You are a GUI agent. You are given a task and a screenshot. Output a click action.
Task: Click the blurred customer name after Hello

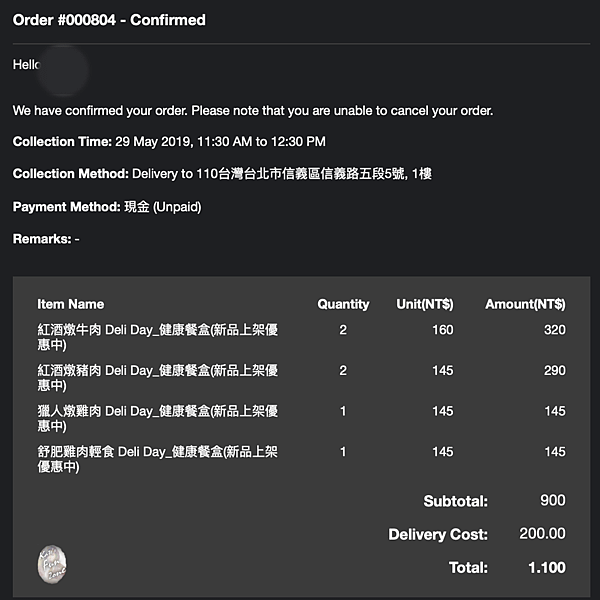[63, 70]
